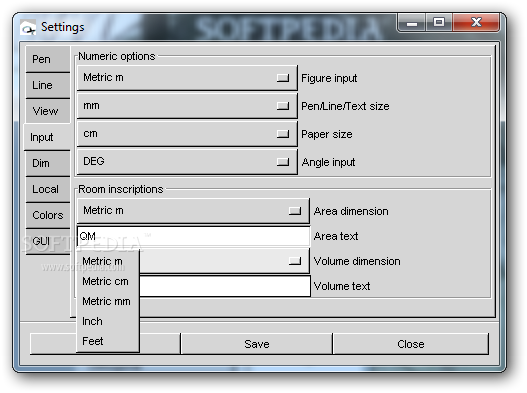Image resolution: width=527 pixels, height=393 pixels.
Task: Click the Volume text input field
Action: [x=225, y=286]
